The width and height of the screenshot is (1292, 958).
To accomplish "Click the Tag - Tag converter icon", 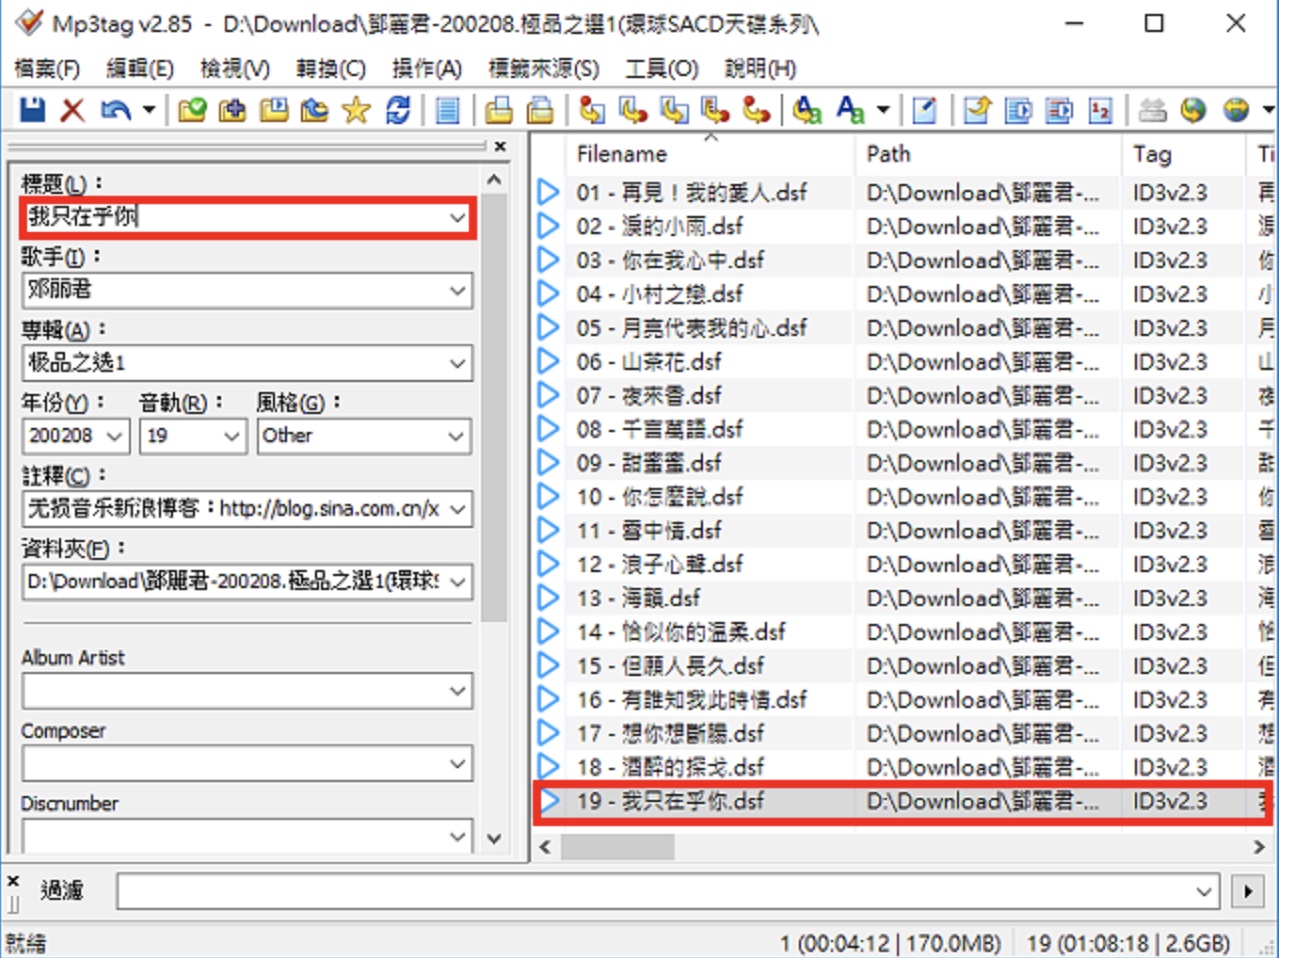I will [x=756, y=109].
